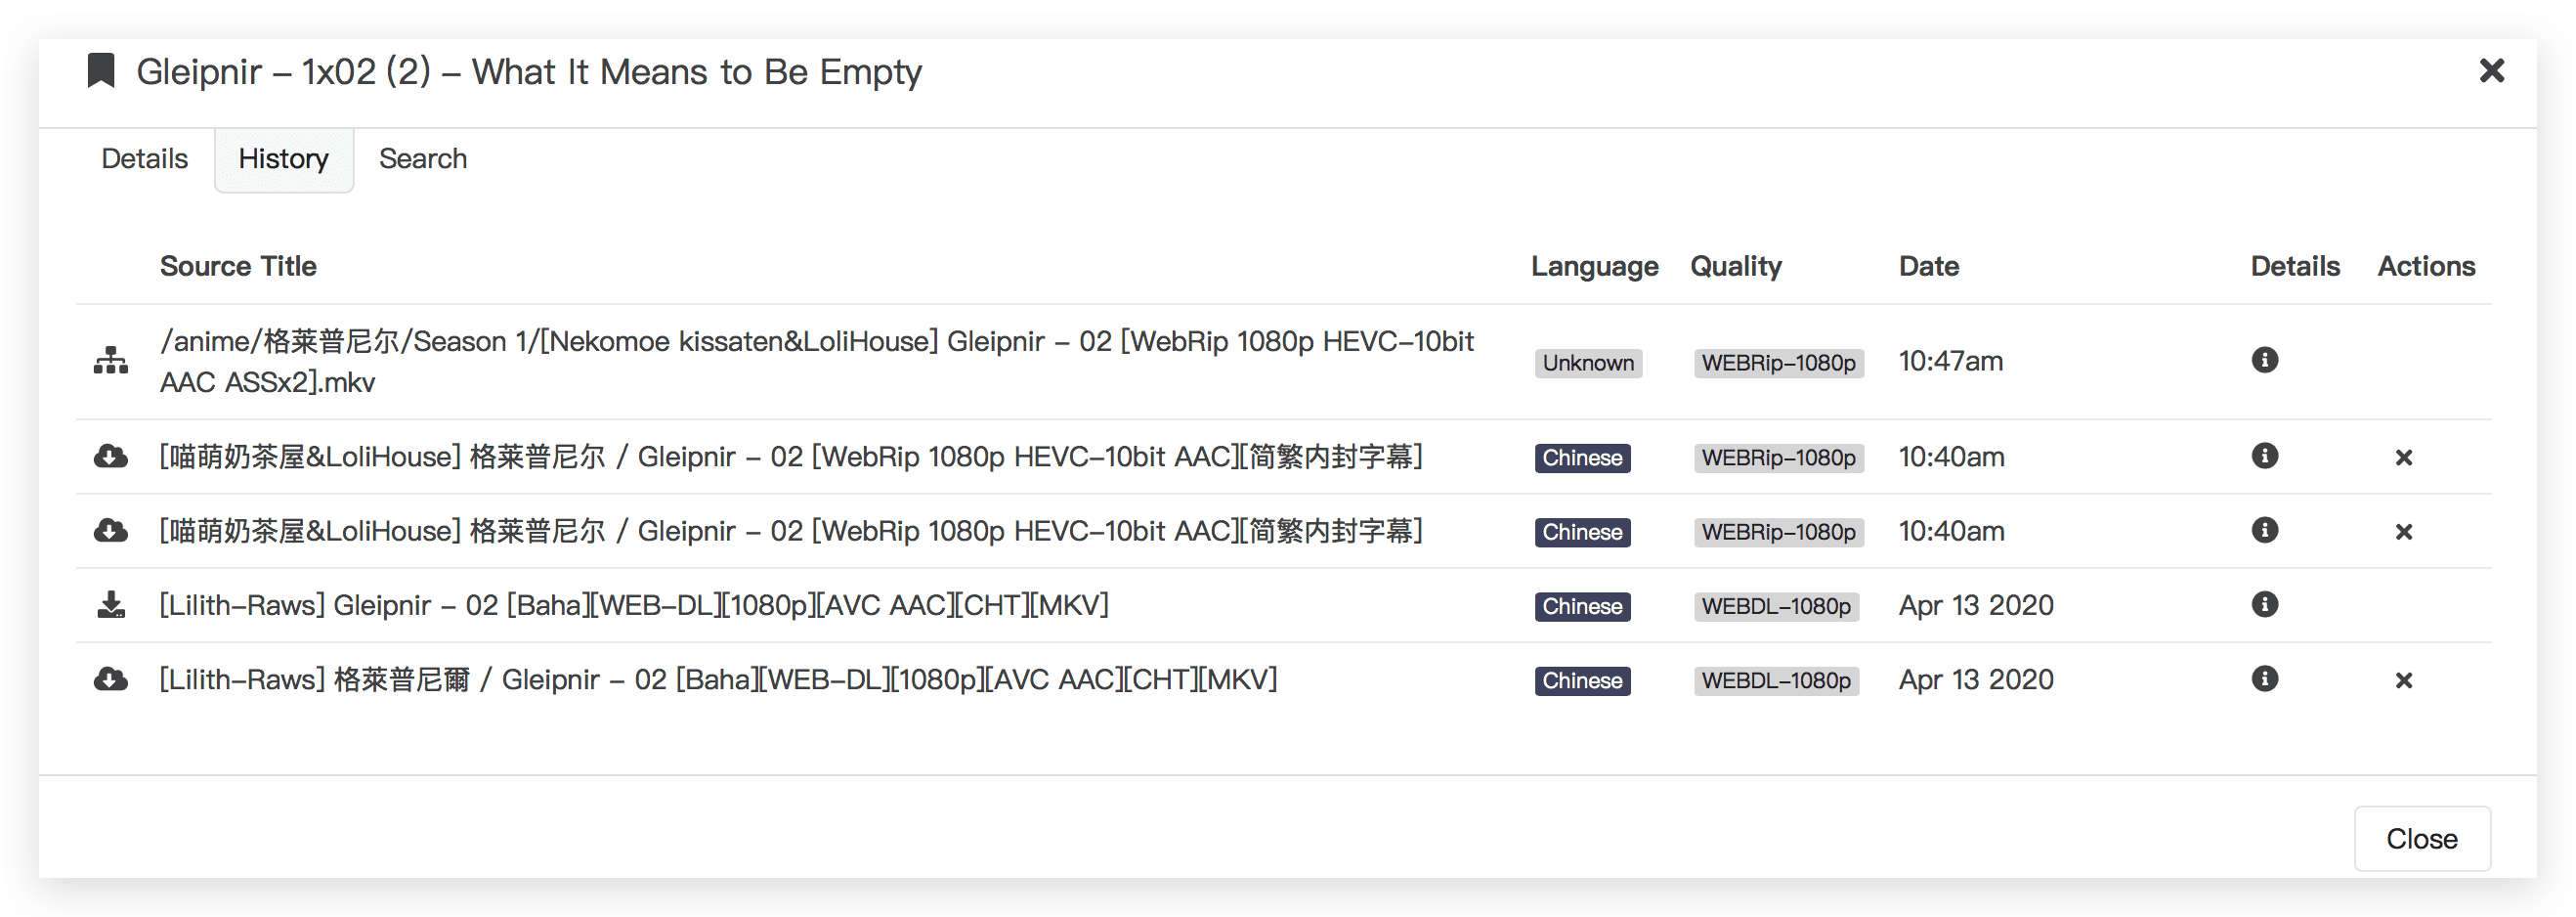Click the 10:47am date cell
2576x917 pixels.
pos(1950,361)
